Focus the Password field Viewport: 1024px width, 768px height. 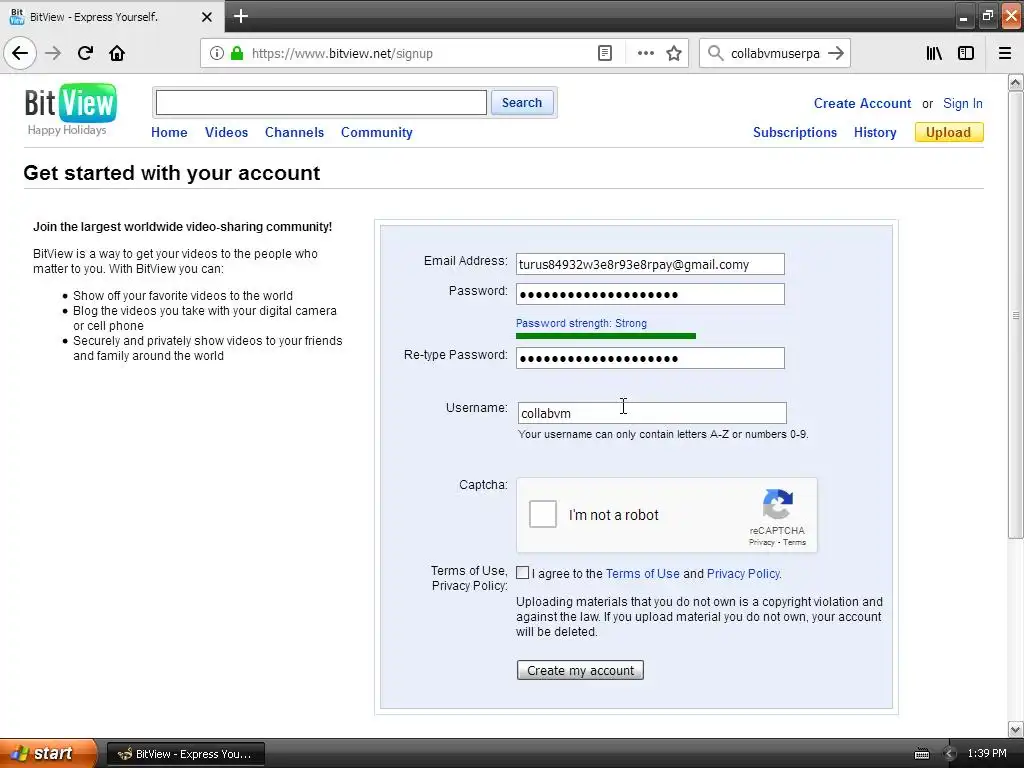coord(650,294)
